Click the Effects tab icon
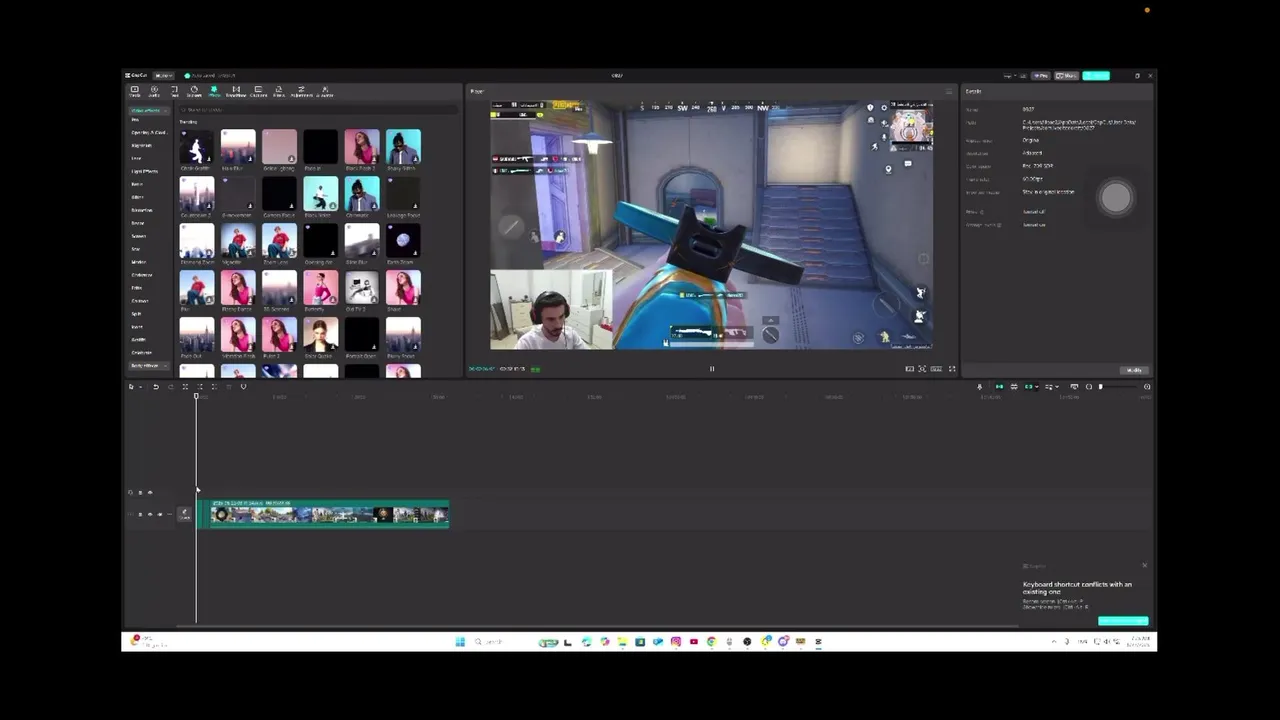 [214, 90]
